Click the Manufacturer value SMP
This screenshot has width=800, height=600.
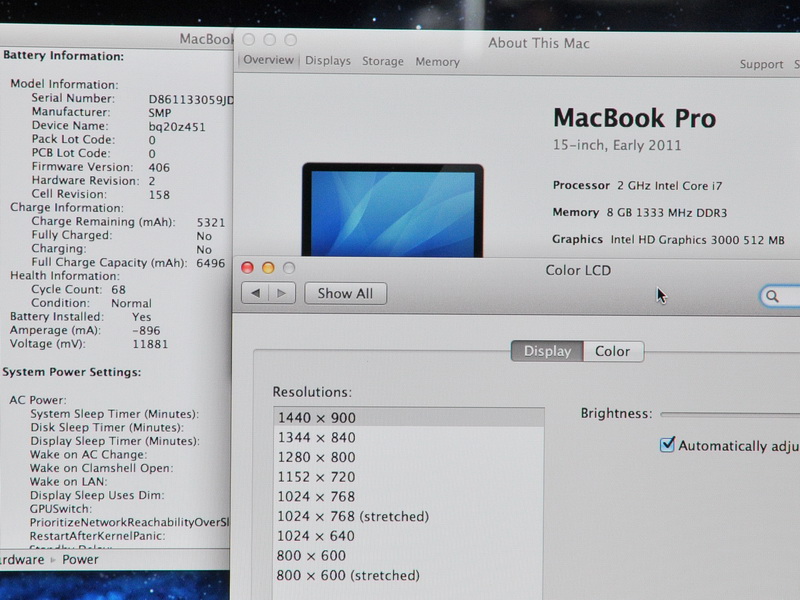160,113
